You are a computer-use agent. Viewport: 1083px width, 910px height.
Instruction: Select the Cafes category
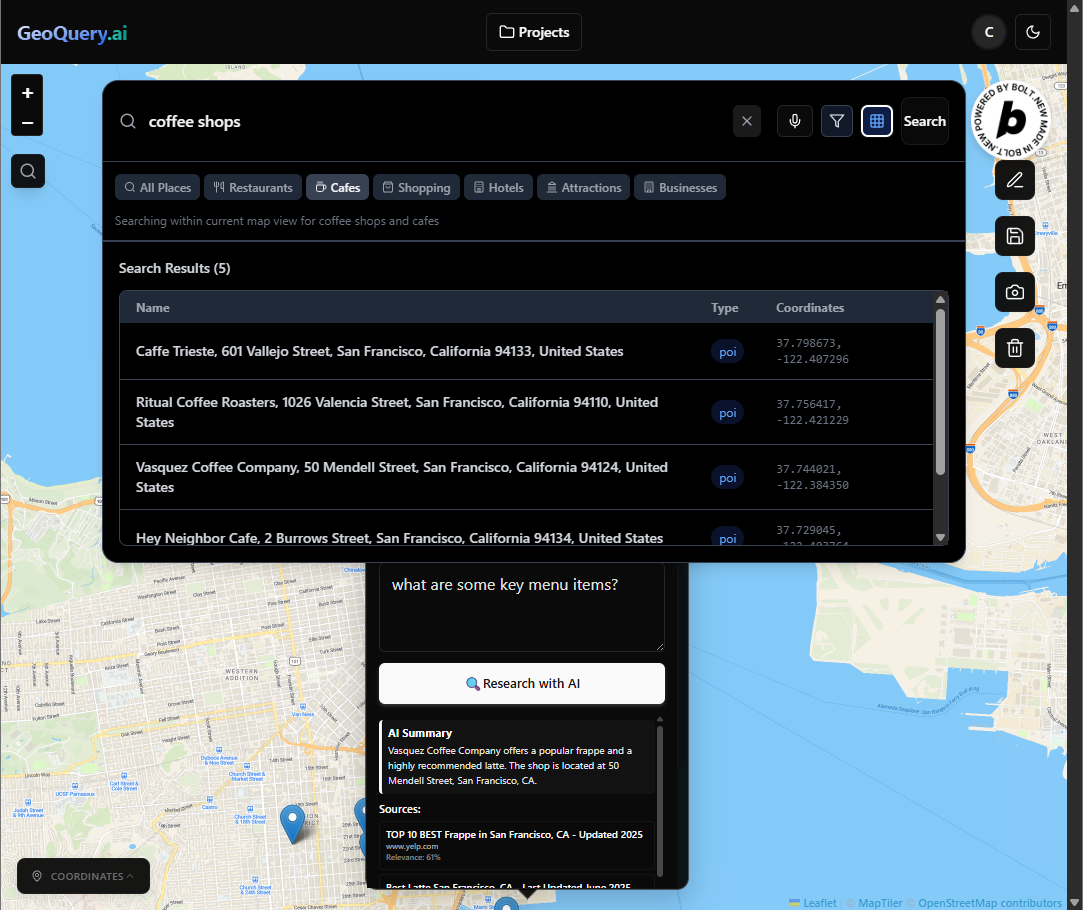coord(338,187)
